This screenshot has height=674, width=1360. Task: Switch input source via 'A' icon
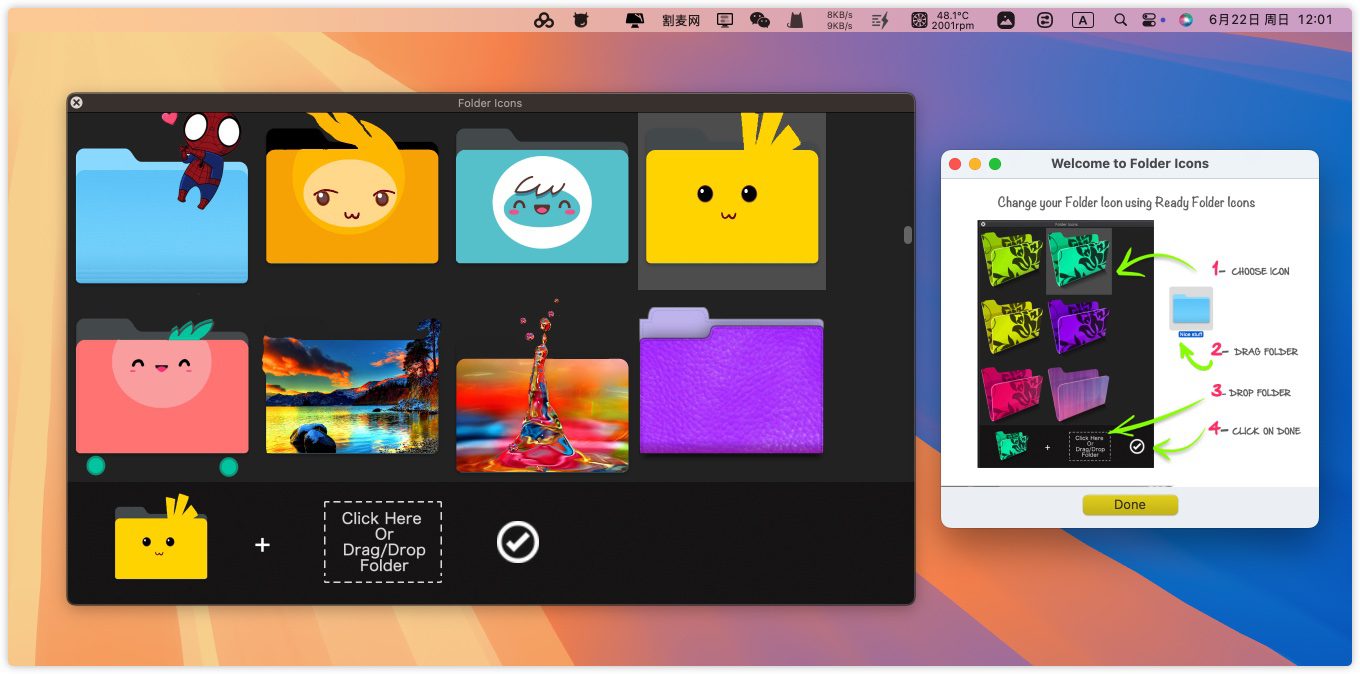[x=1083, y=20]
